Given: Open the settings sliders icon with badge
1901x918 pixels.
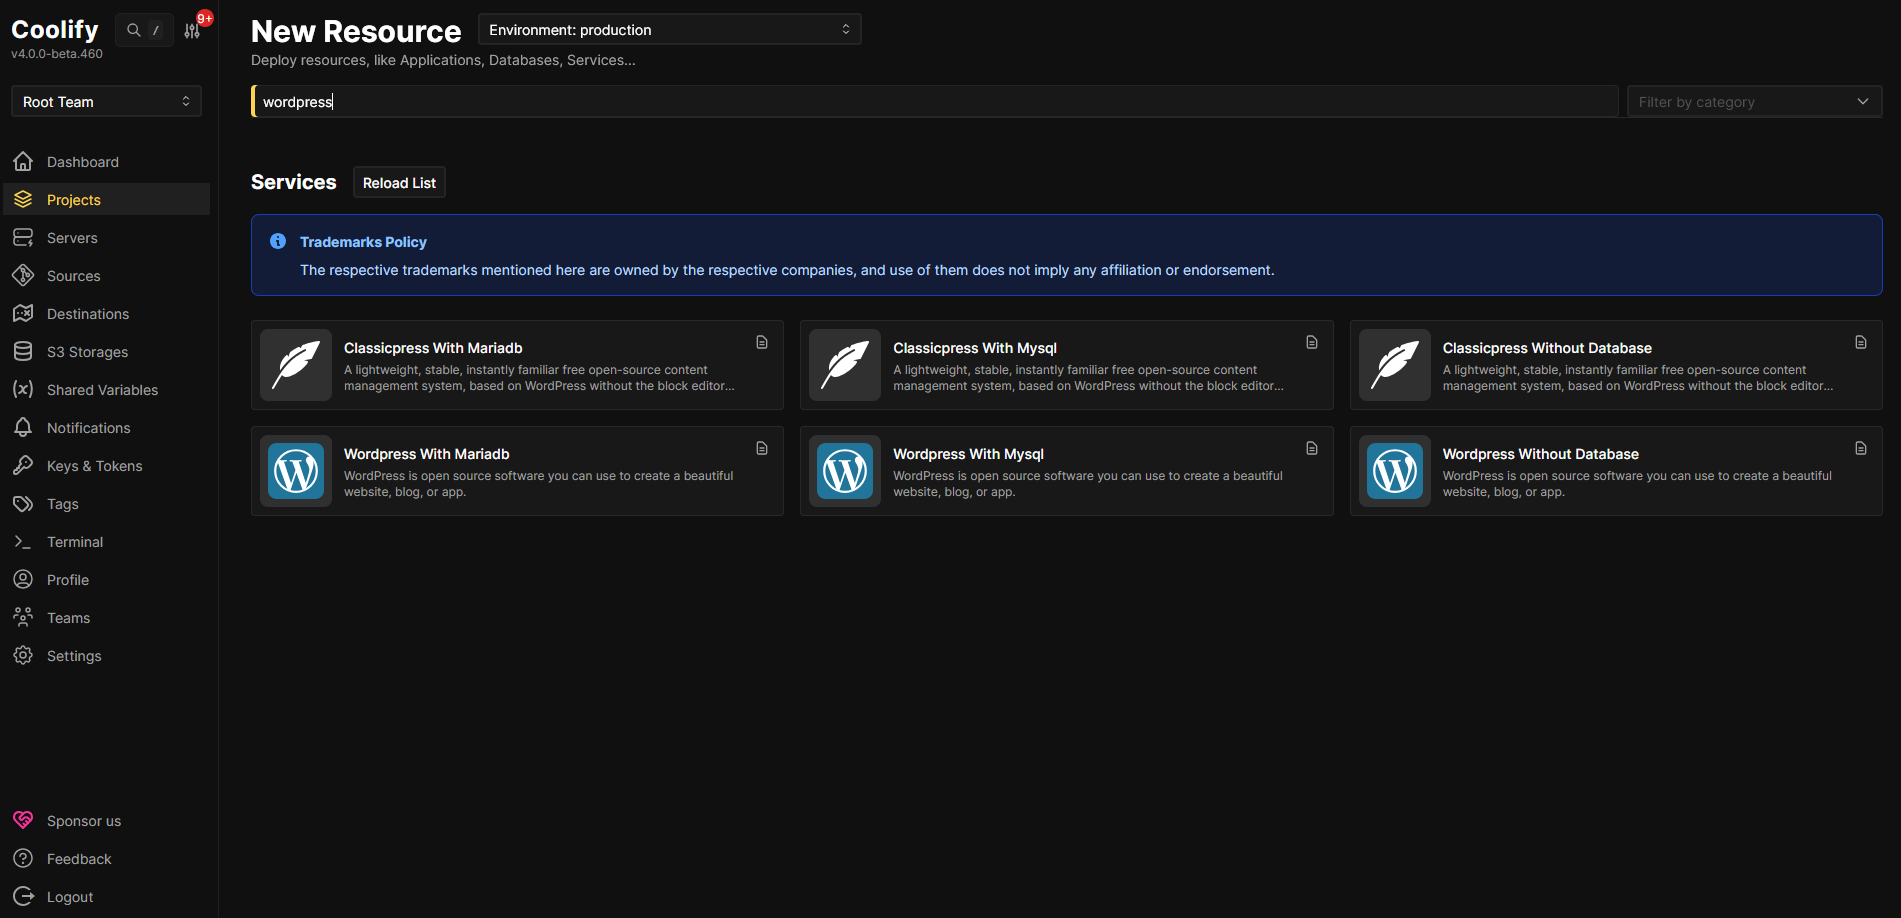Looking at the screenshot, I should (x=192, y=30).
